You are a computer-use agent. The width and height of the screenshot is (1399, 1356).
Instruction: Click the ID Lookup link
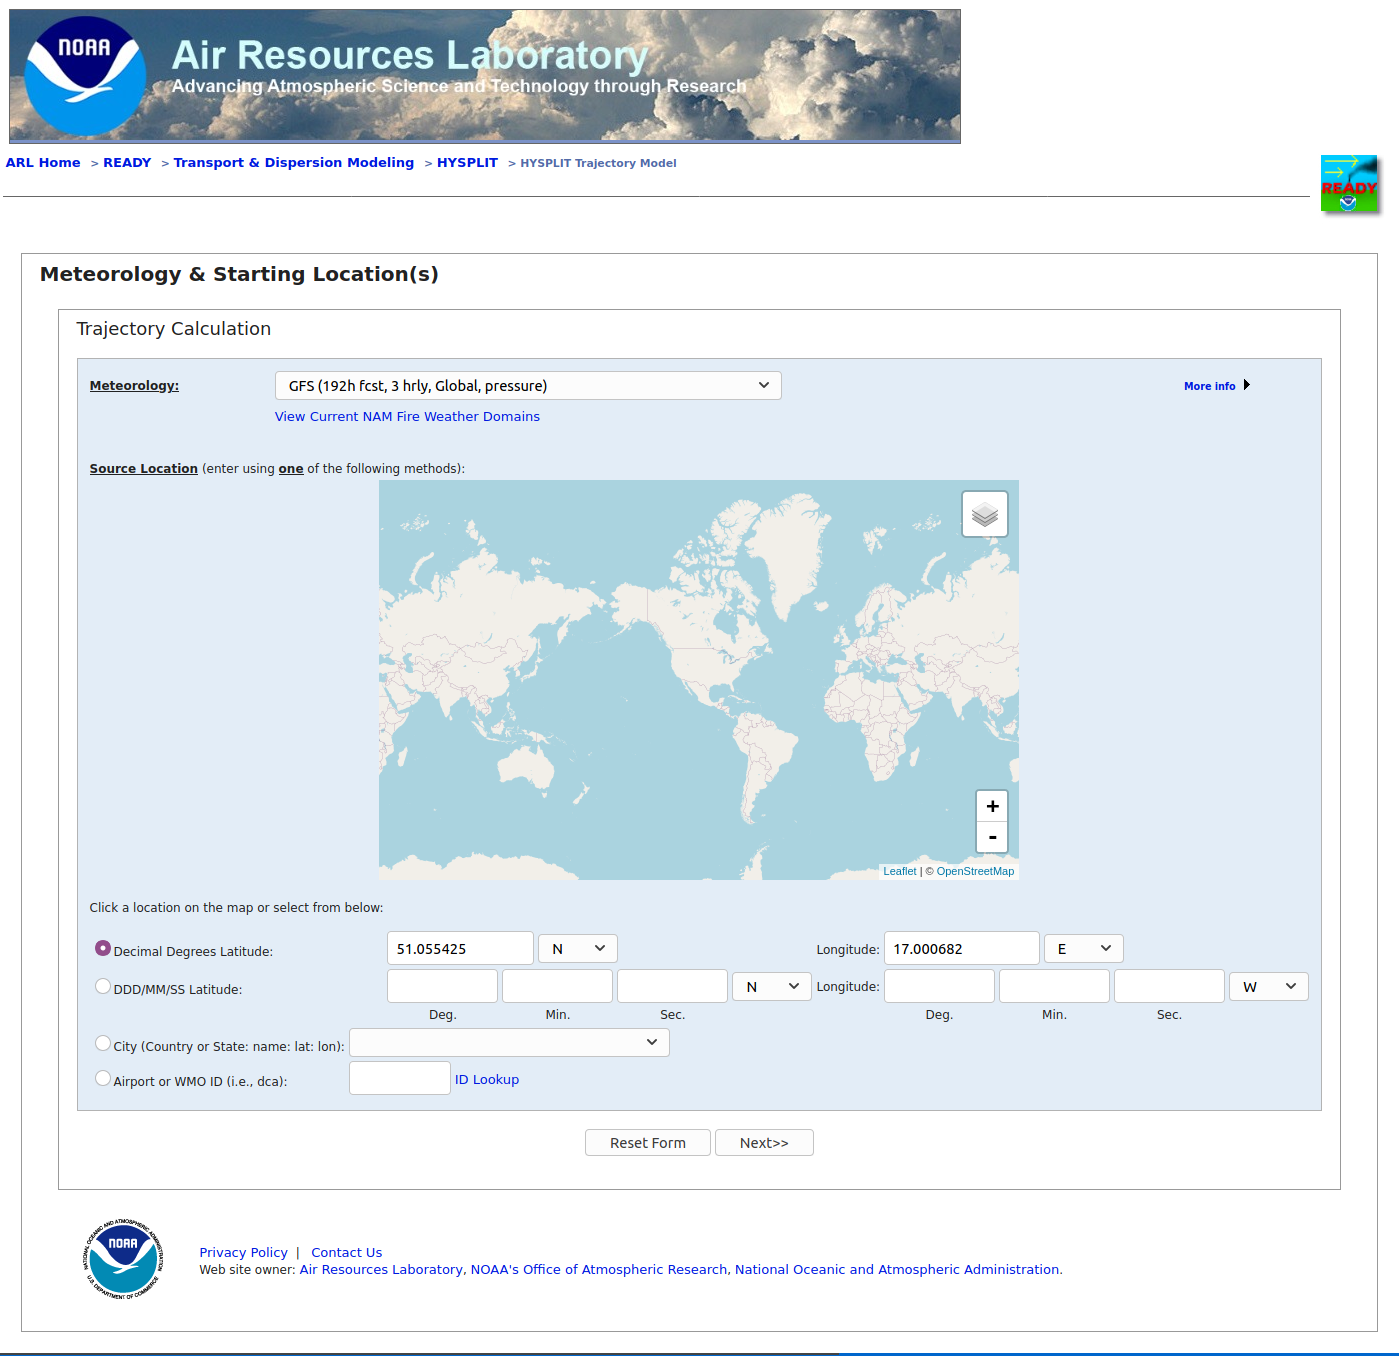[487, 1079]
